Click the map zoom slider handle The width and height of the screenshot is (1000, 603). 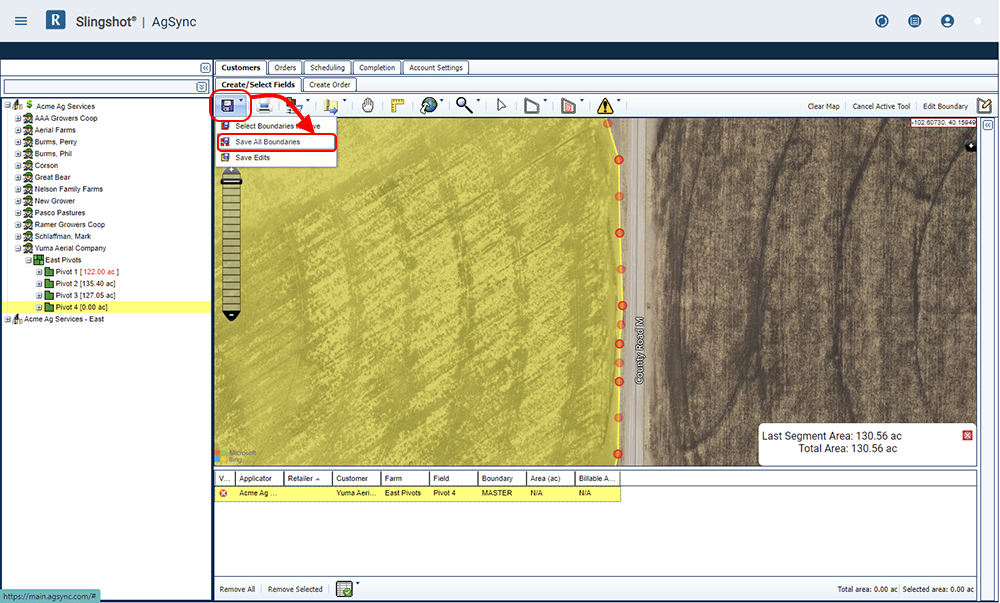click(x=232, y=182)
